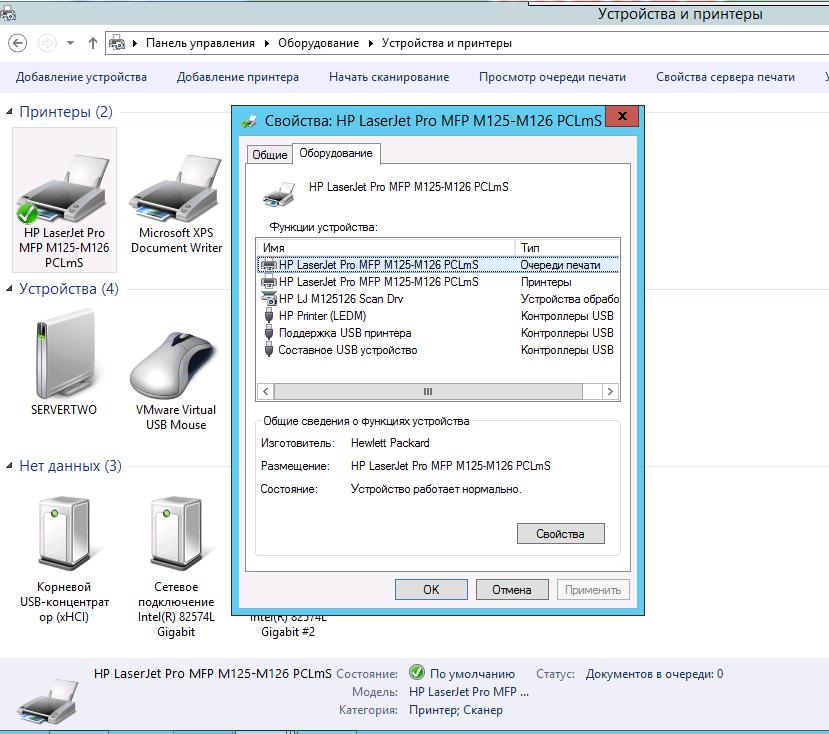Screen dimensions: 829x734
Task: Click Просмотр очереди печати in the toolbar
Action: click(x=552, y=77)
